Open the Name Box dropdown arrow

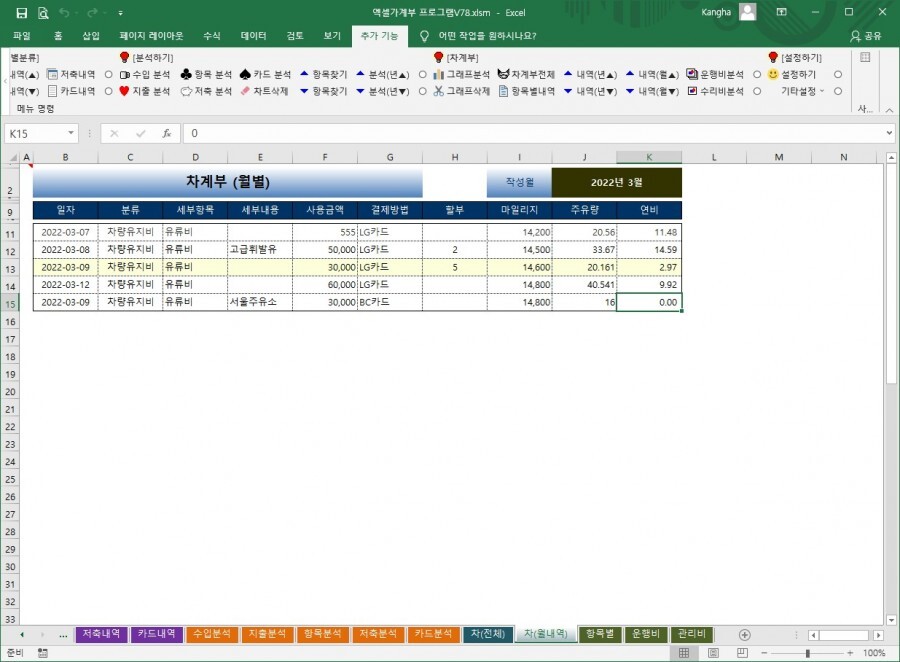point(71,133)
